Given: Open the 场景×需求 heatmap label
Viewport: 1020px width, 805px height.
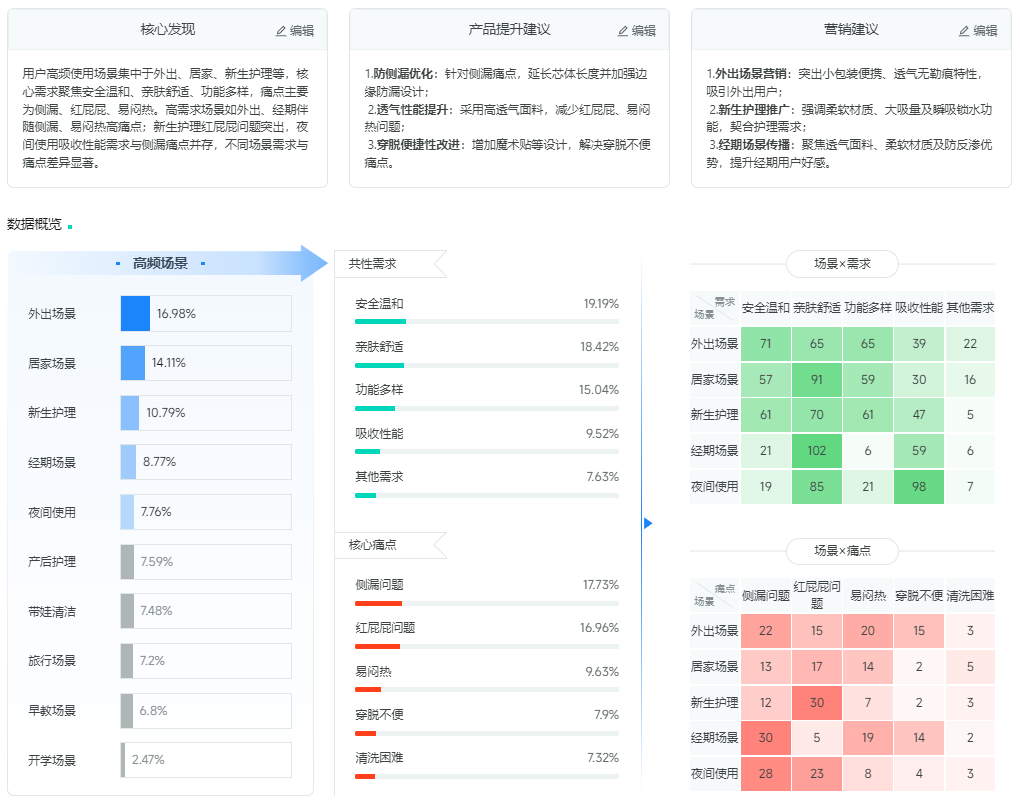Looking at the screenshot, I should pos(842,264).
